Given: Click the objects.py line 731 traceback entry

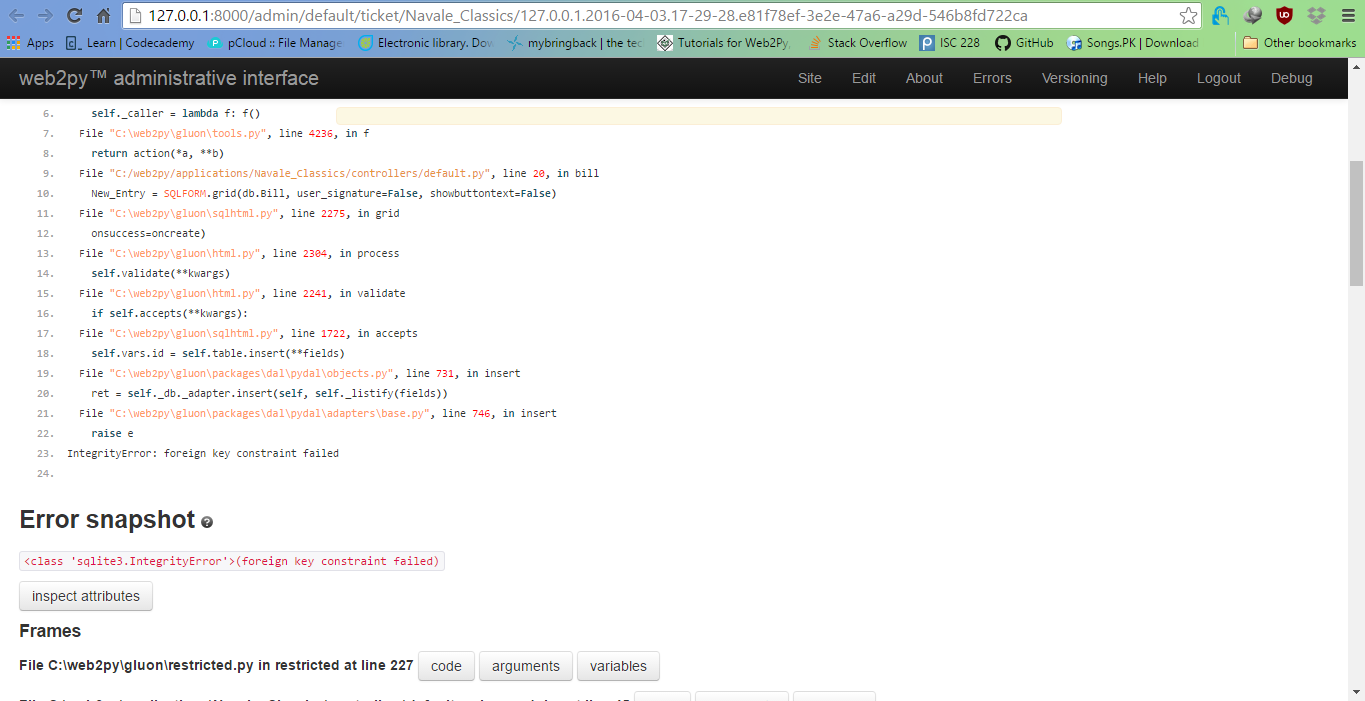Looking at the screenshot, I should [x=300, y=373].
